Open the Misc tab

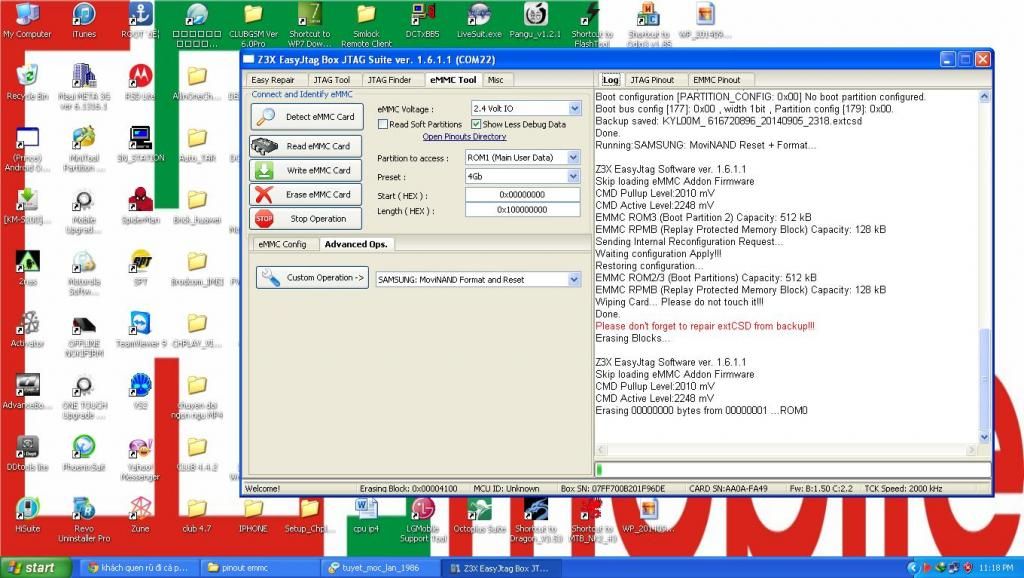coord(496,80)
